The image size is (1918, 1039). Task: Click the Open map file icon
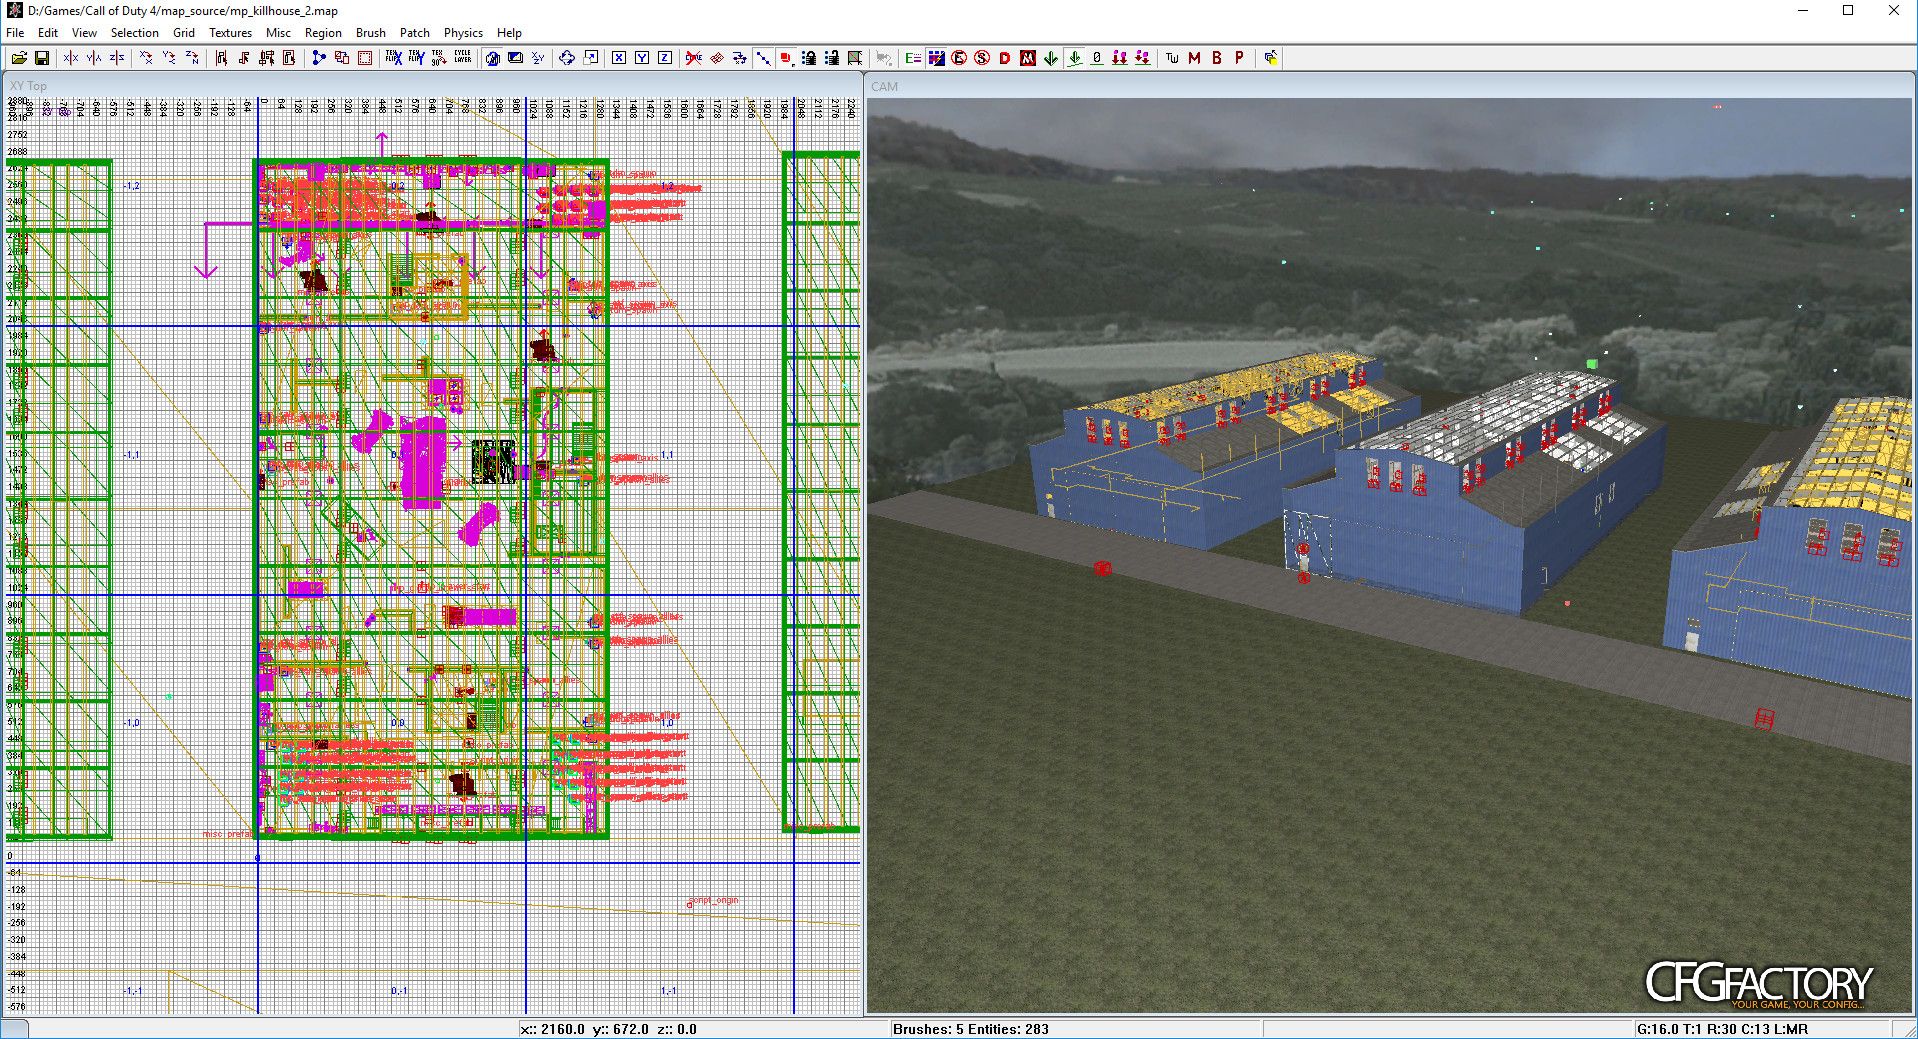pos(19,58)
